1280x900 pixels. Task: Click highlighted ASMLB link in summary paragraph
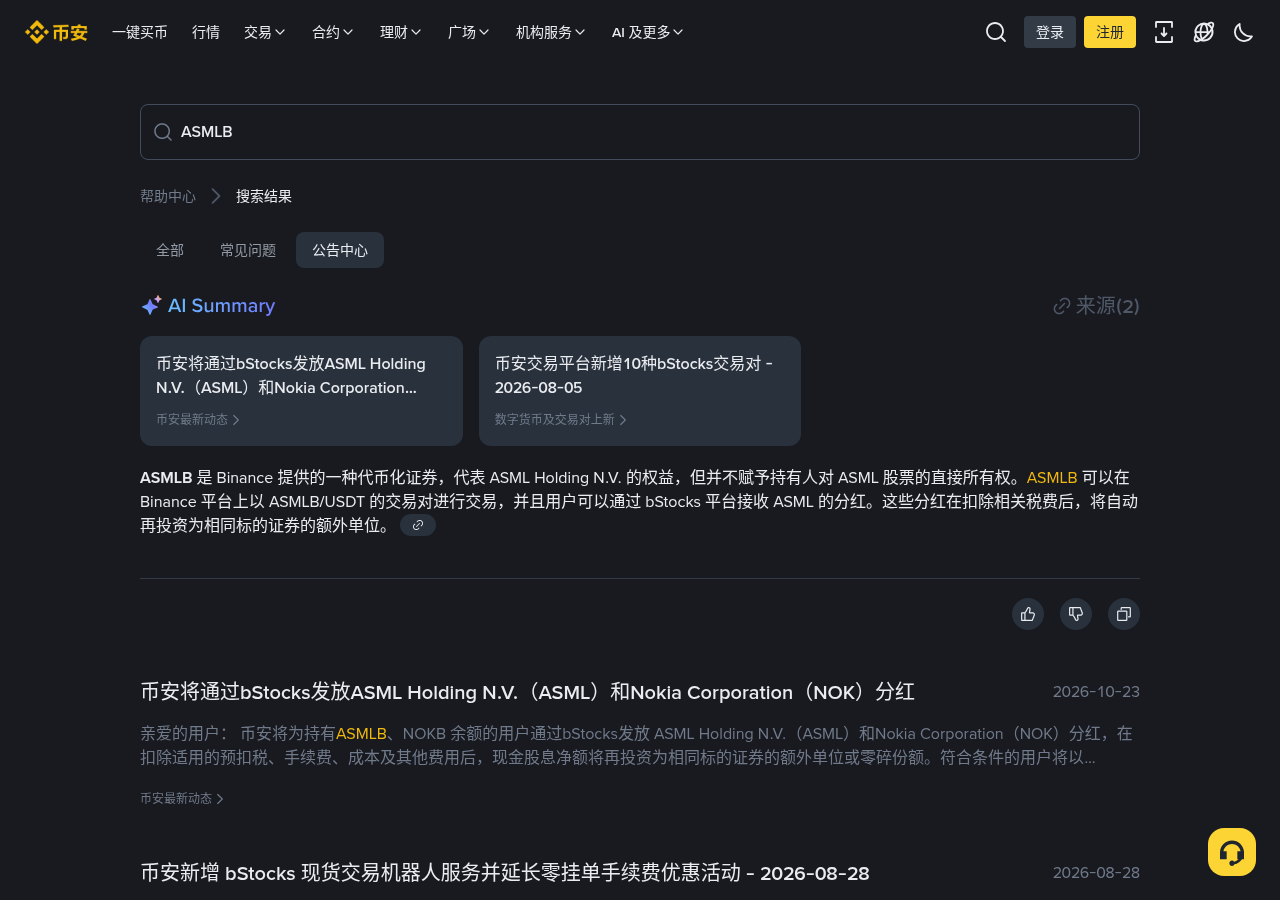1052,478
